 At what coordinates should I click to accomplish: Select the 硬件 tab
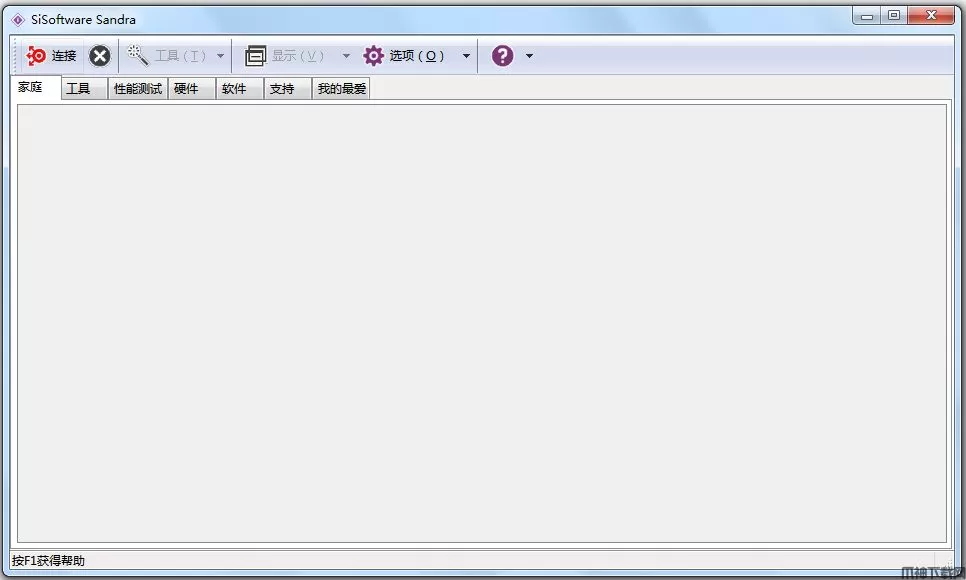point(192,89)
